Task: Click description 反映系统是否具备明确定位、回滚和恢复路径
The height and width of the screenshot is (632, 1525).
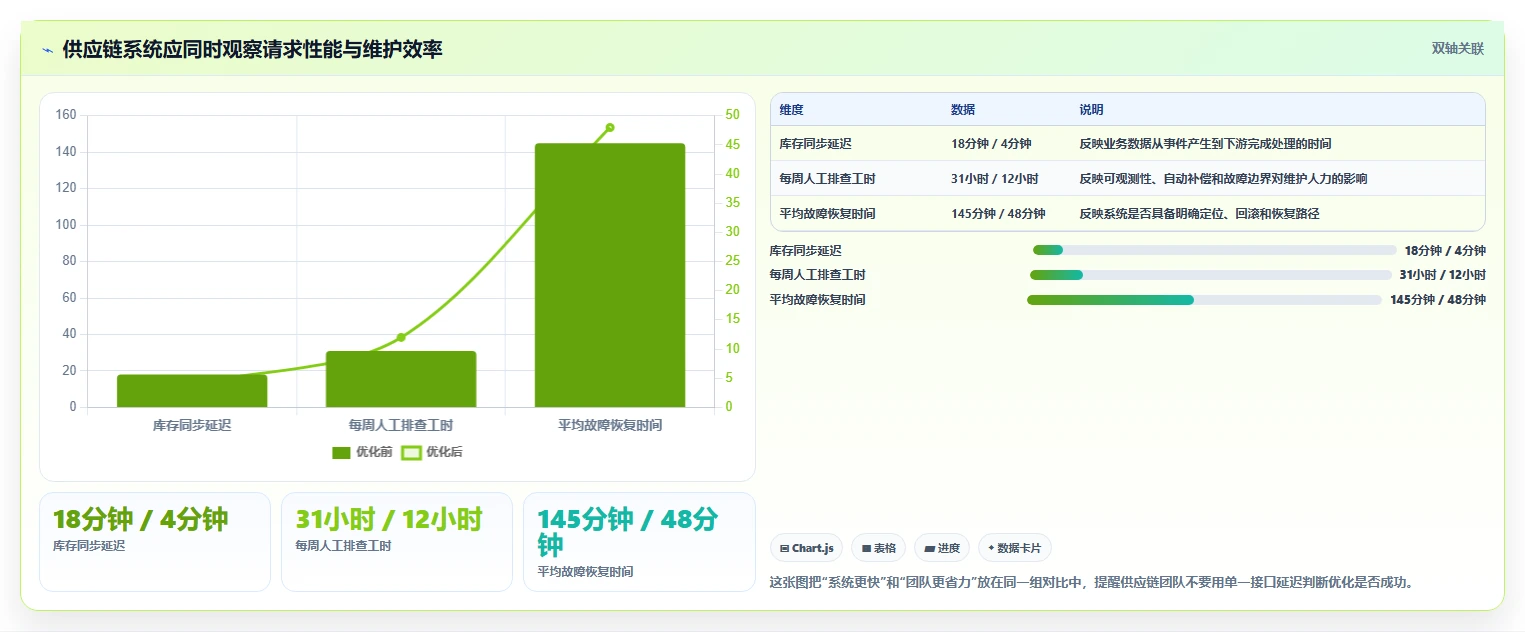Action: 1199,214
